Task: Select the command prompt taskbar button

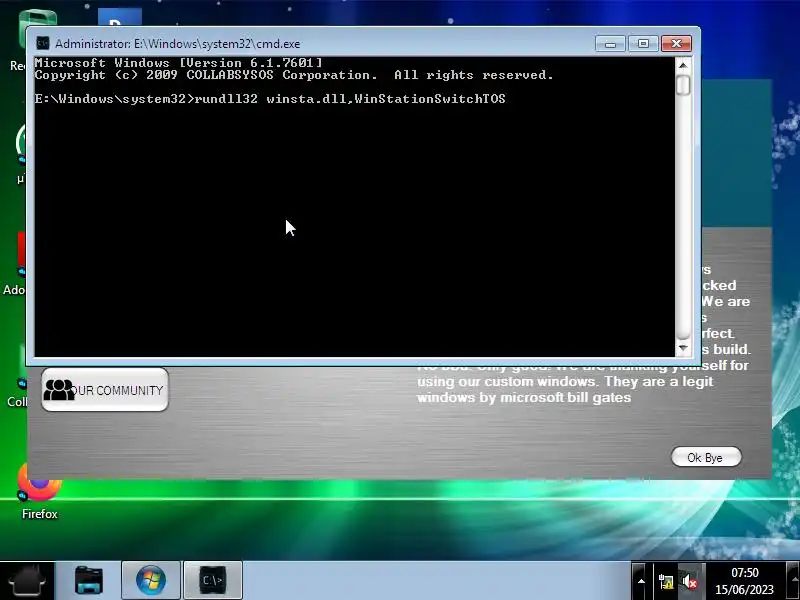Action: (x=213, y=581)
